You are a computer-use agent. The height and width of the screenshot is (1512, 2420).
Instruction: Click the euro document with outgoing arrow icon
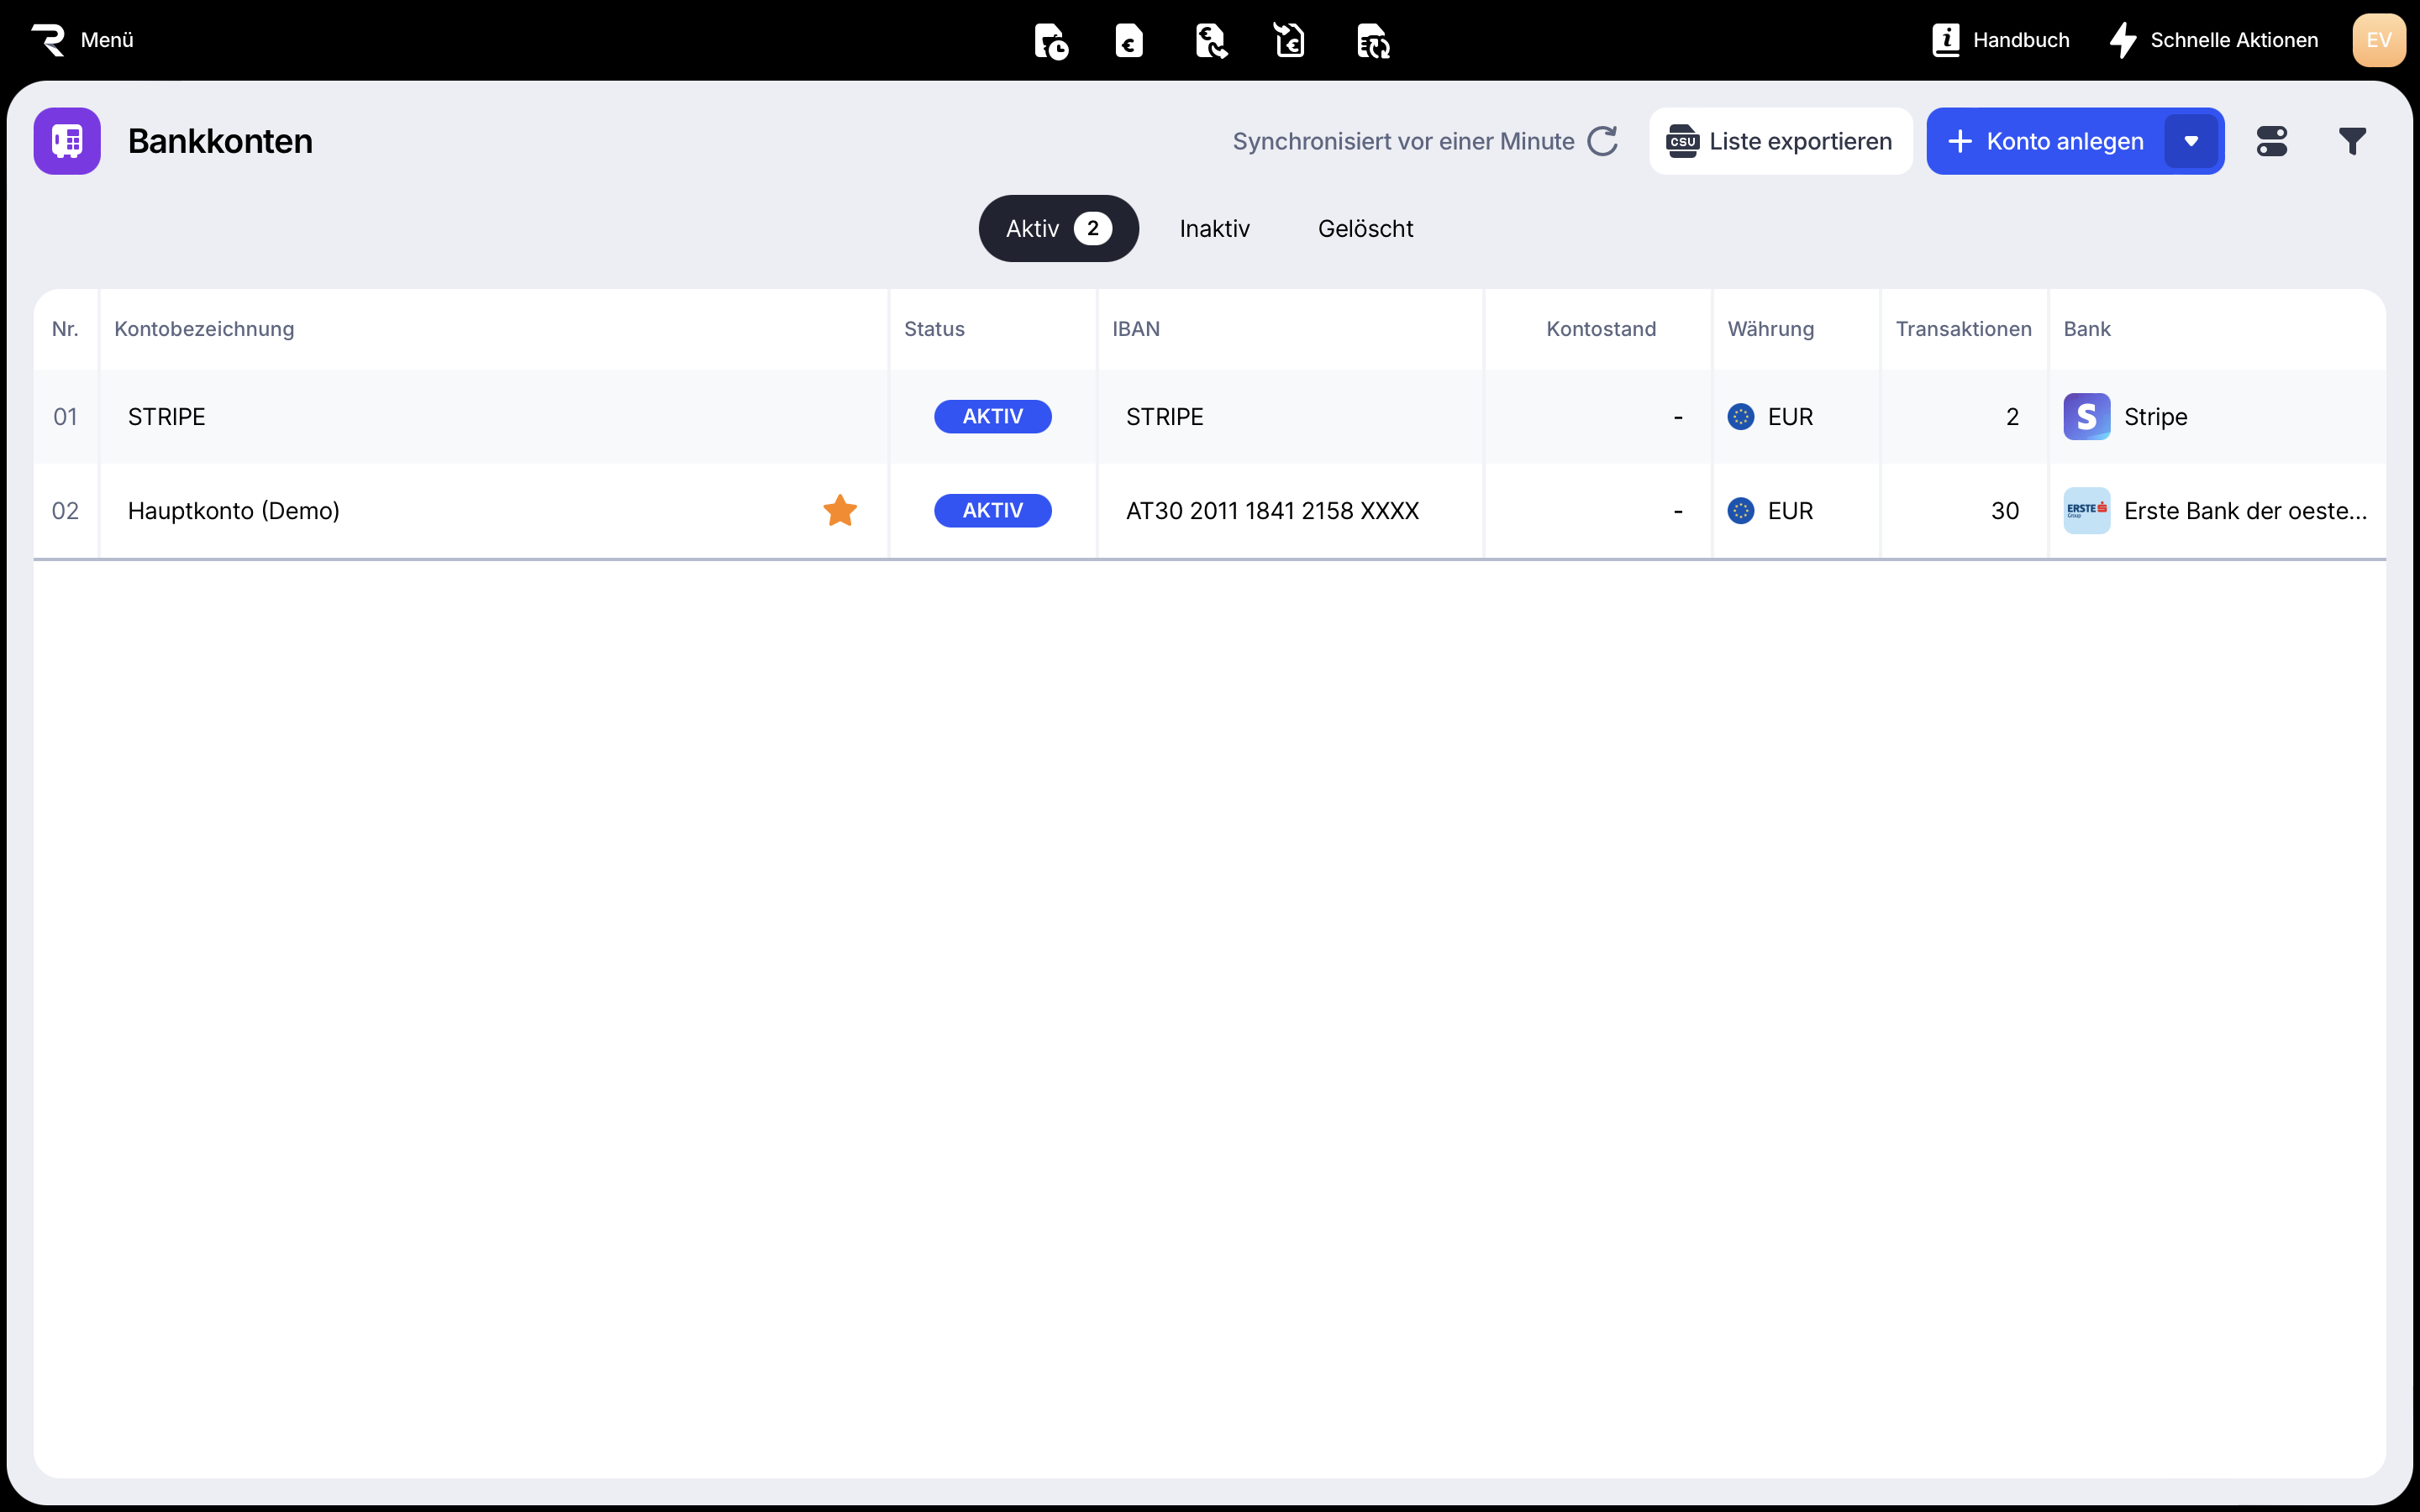point(1210,41)
